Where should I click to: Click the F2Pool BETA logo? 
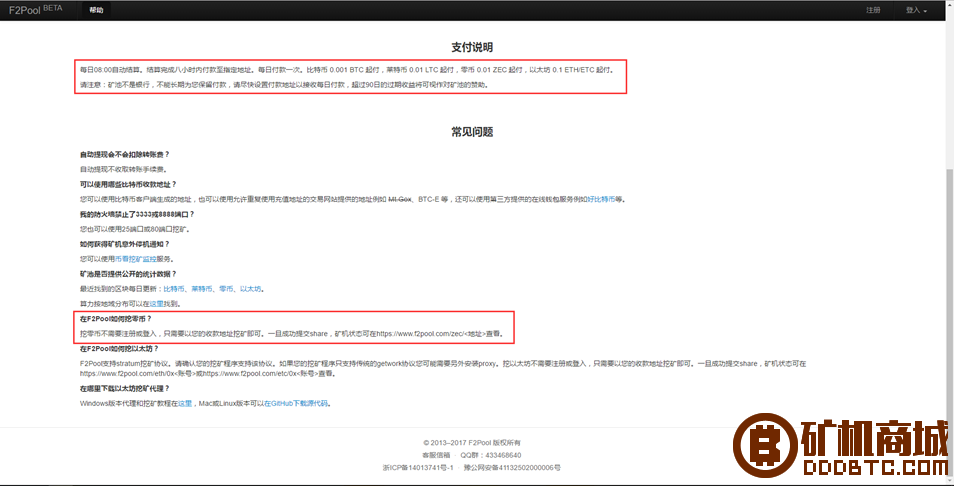pyautogui.click(x=35, y=10)
